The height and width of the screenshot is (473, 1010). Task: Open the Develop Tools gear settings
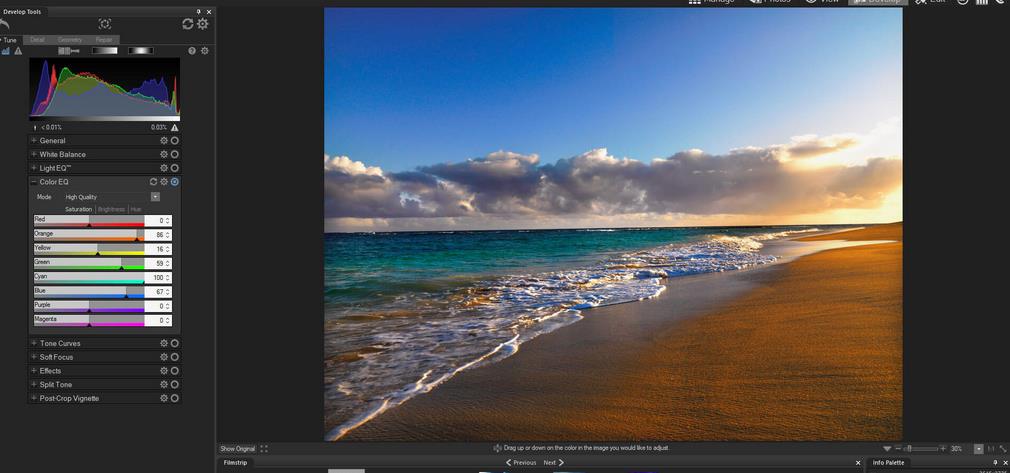pyautogui.click(x=203, y=23)
